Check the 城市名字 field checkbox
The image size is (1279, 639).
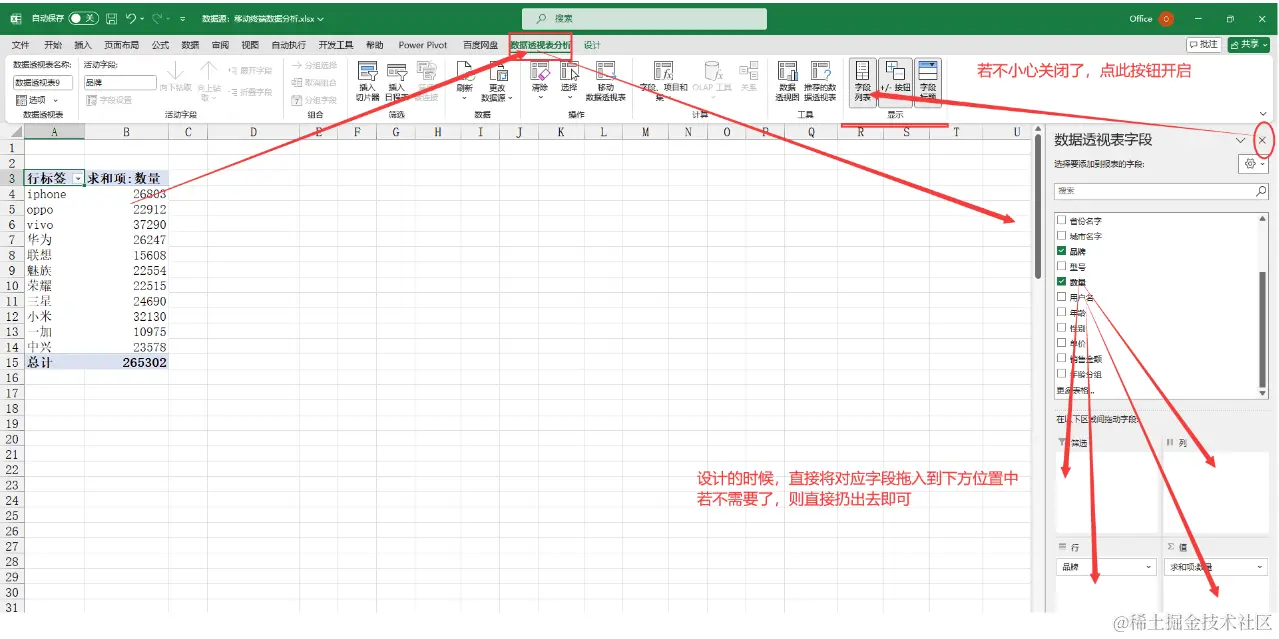point(1062,236)
